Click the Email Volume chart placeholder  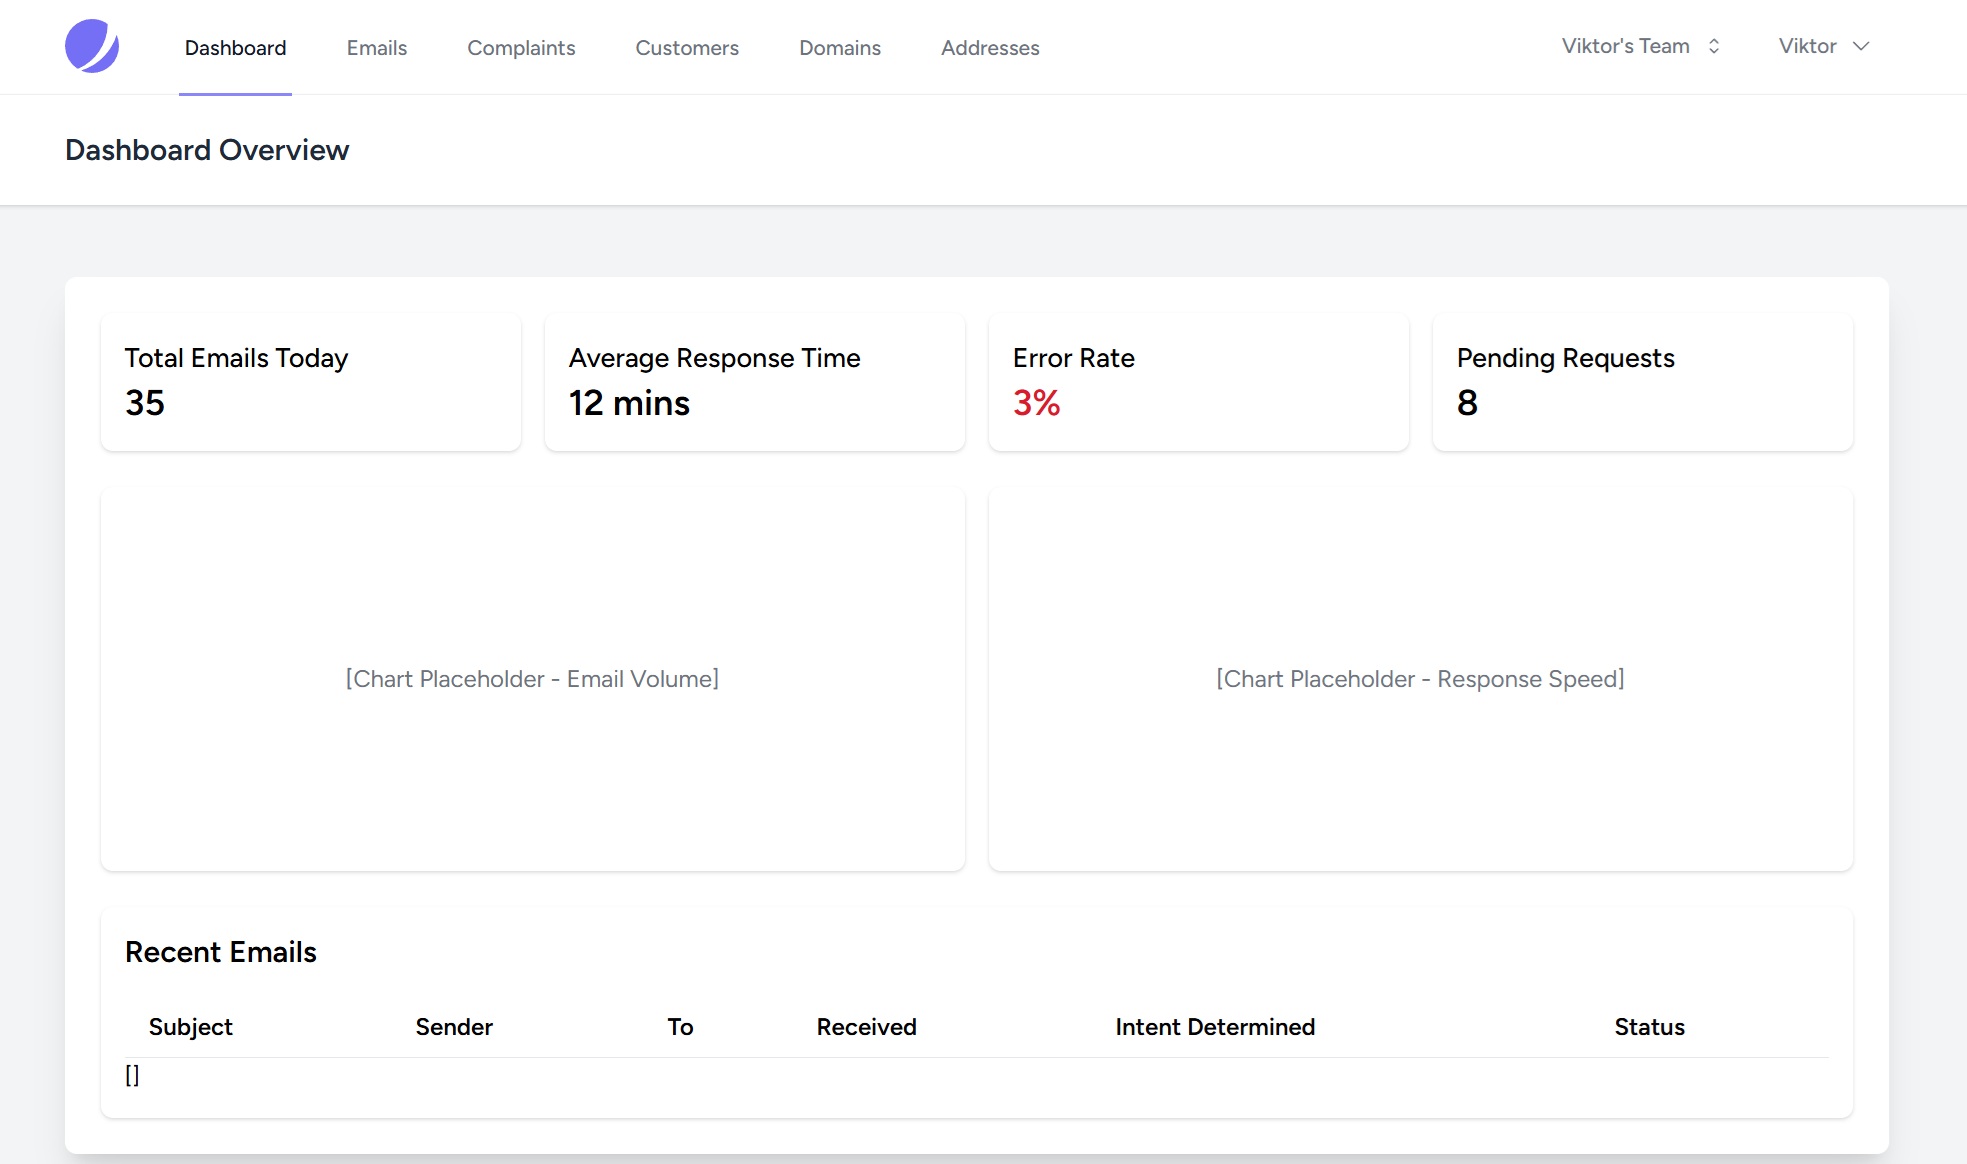coord(532,679)
